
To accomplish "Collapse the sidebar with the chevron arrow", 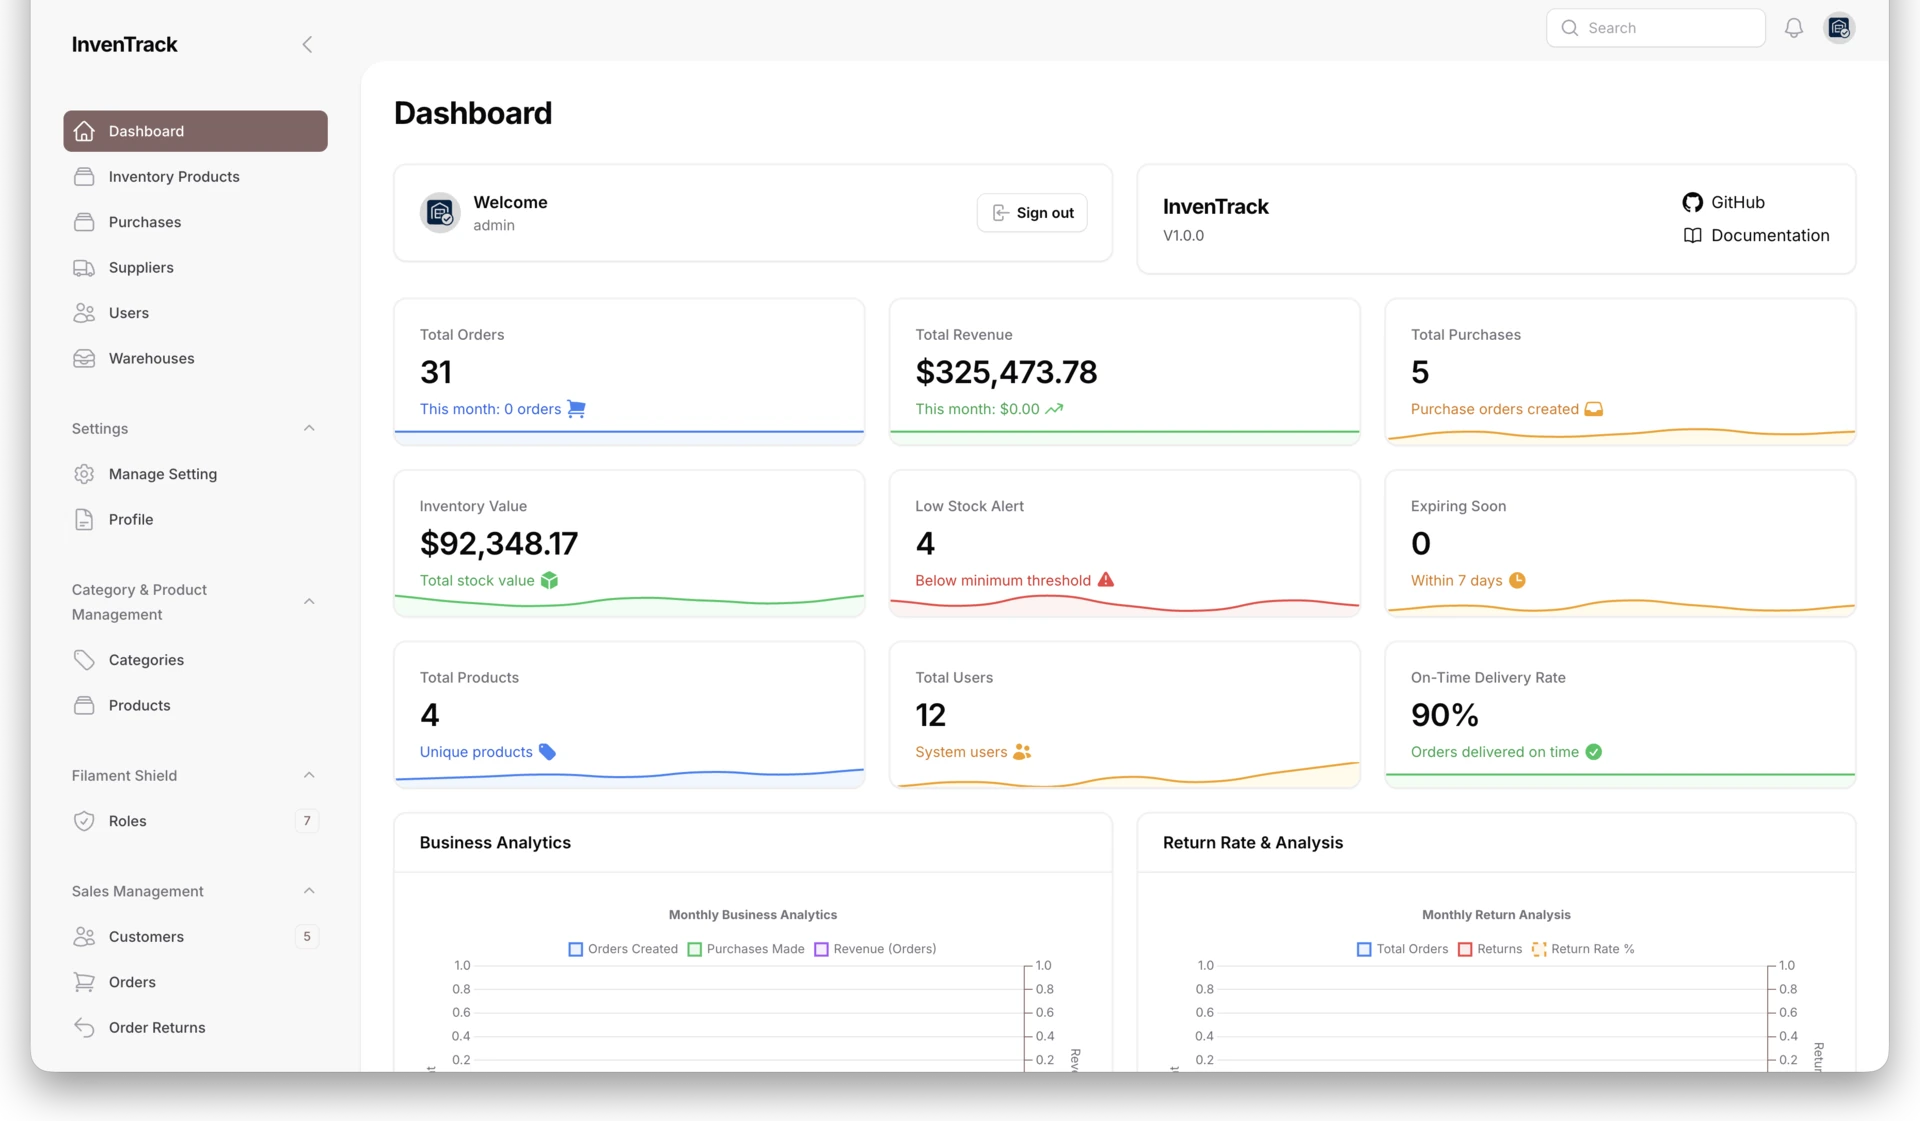I will click(x=307, y=44).
